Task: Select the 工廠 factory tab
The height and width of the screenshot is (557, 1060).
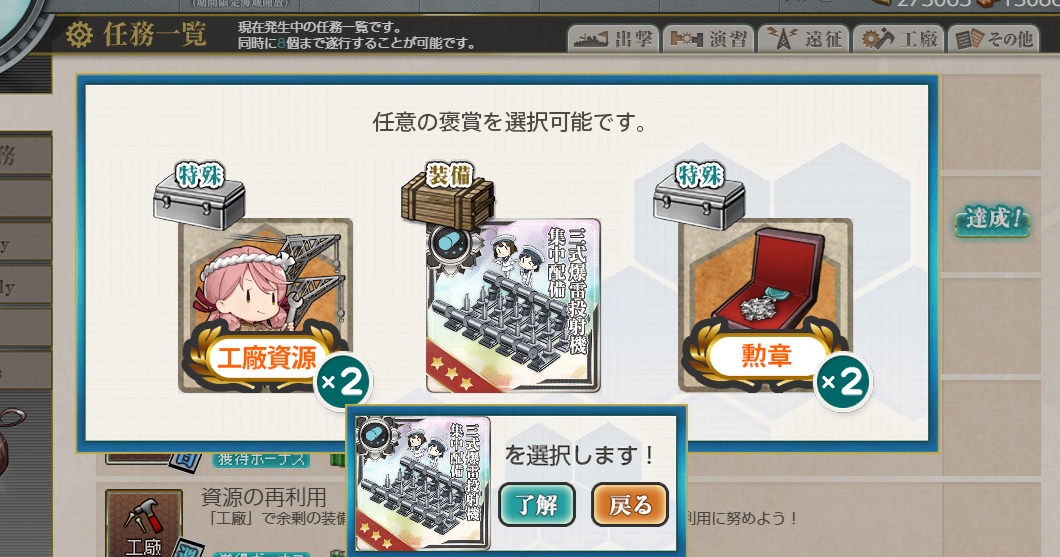Action: pyautogui.click(x=899, y=39)
